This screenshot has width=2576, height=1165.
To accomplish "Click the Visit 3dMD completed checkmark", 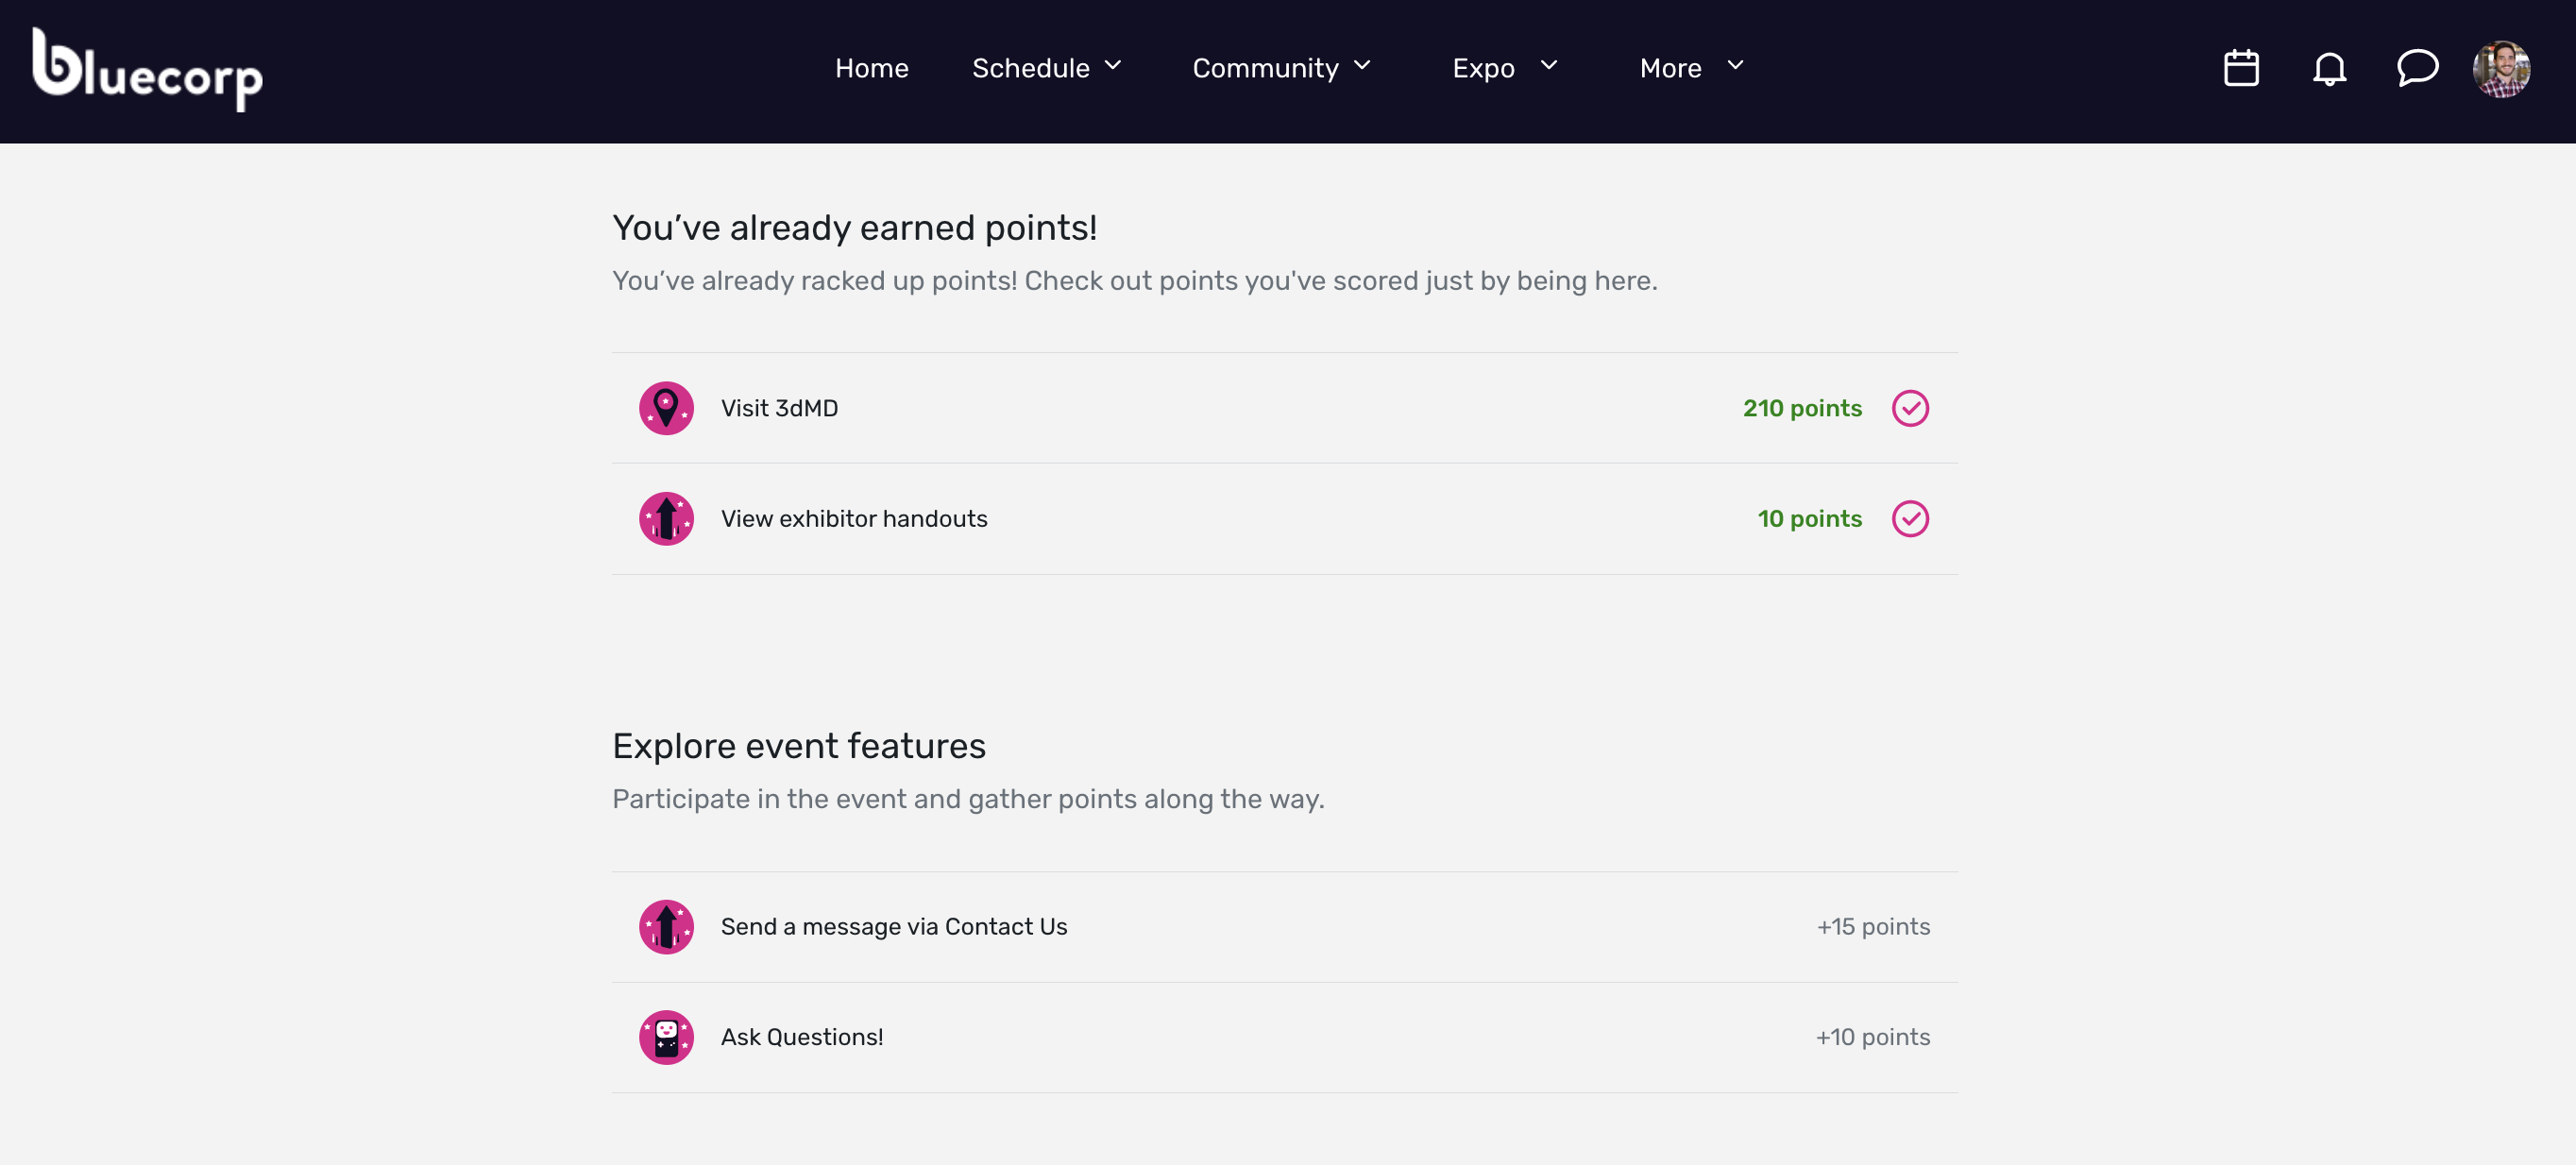I will point(1909,408).
